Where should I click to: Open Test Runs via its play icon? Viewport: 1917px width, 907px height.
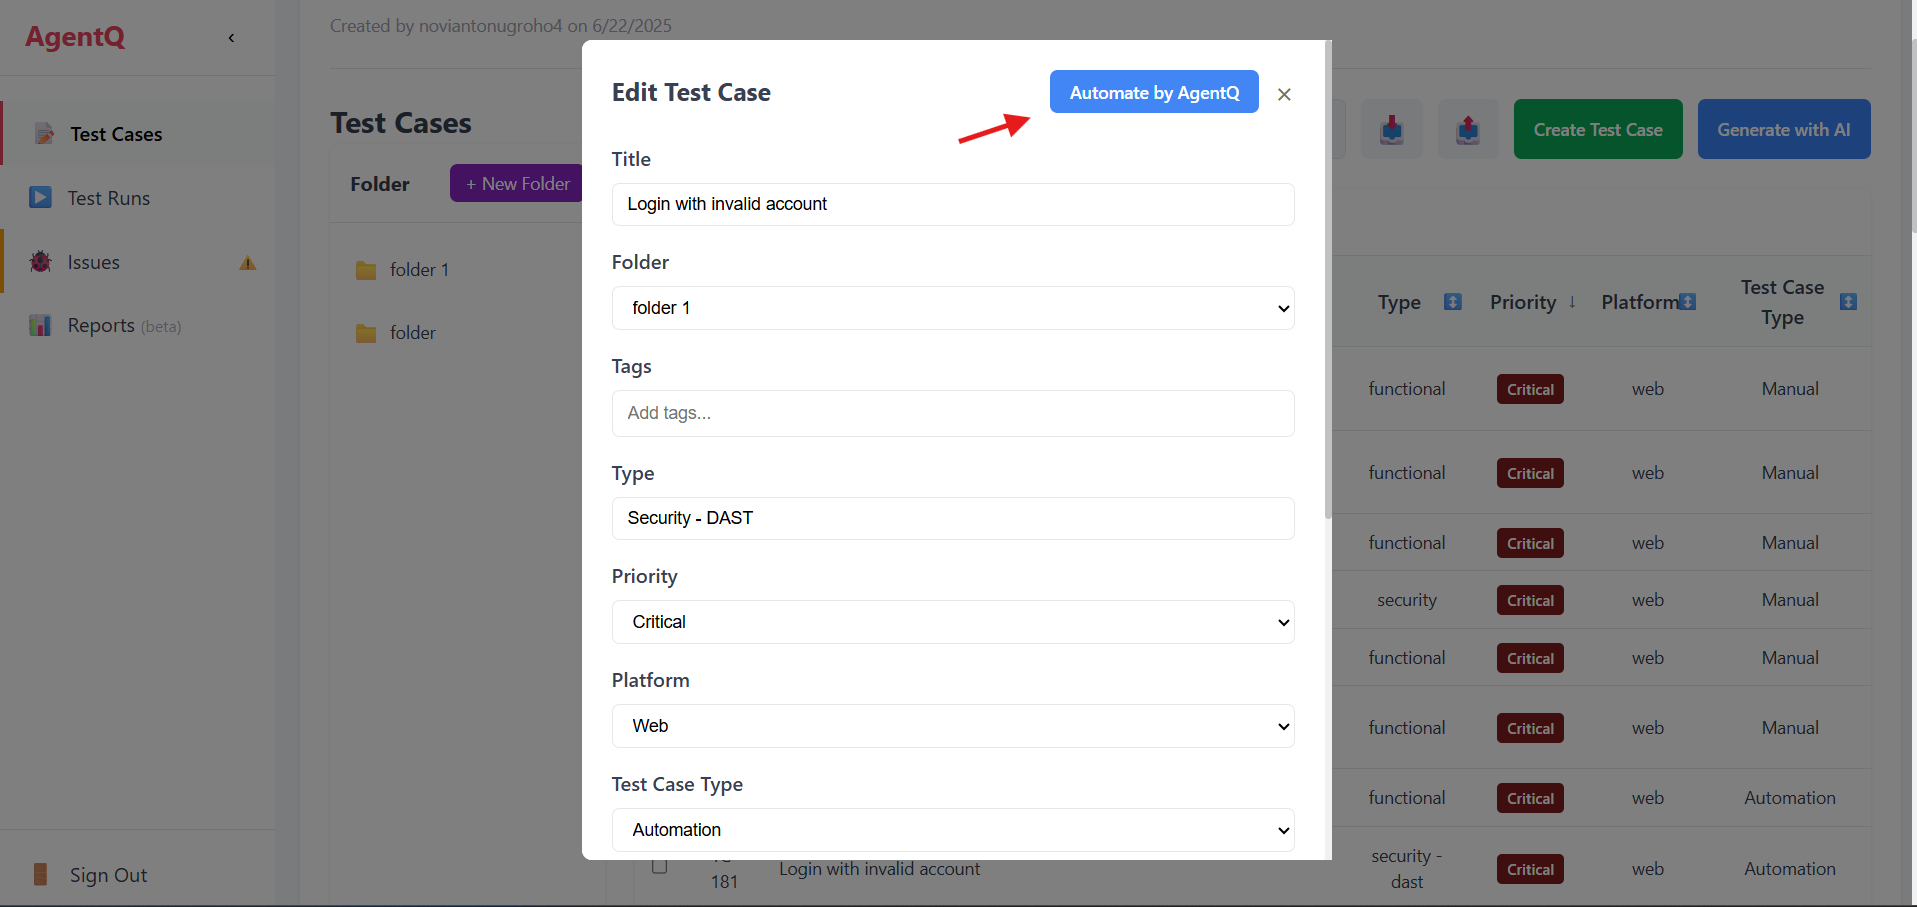[x=40, y=198]
